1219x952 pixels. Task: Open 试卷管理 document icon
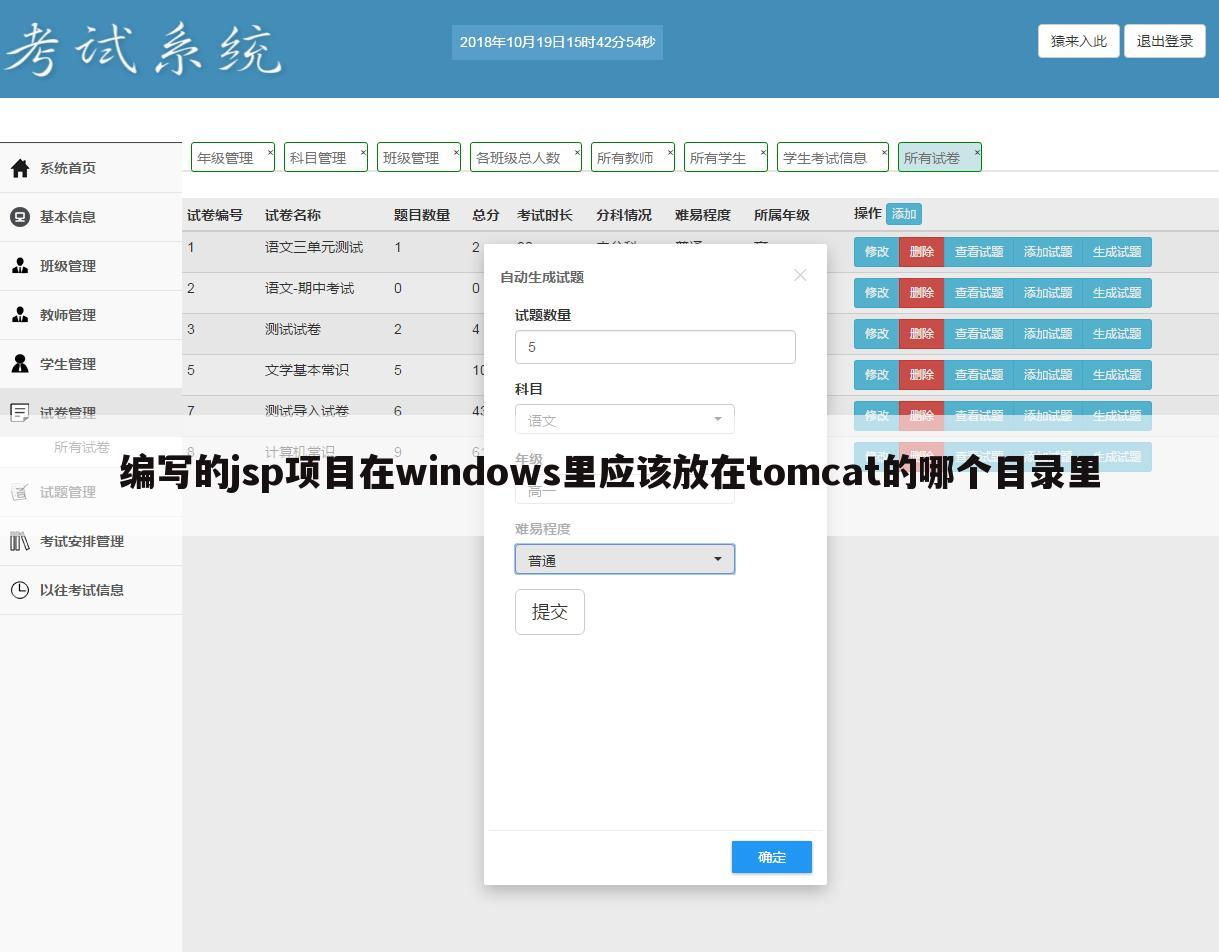click(20, 412)
